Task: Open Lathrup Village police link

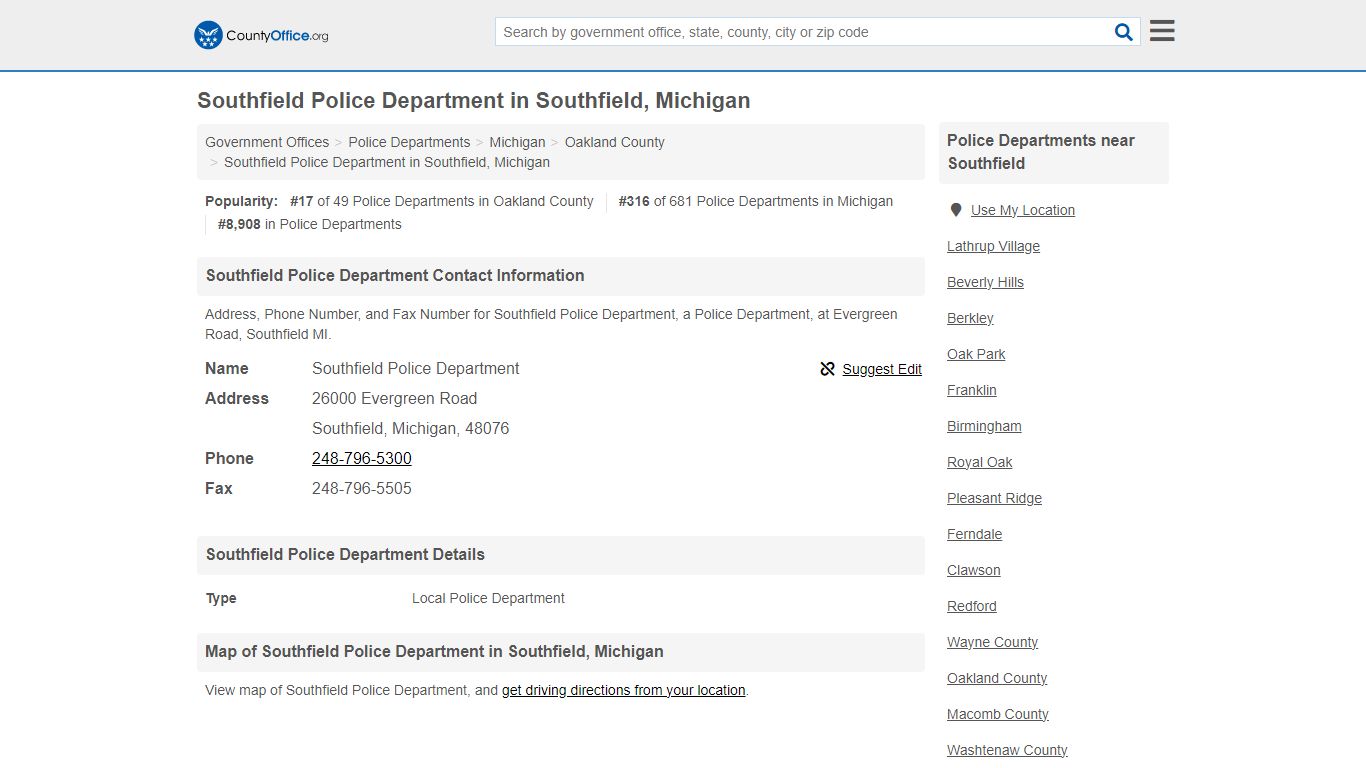Action: click(x=993, y=246)
